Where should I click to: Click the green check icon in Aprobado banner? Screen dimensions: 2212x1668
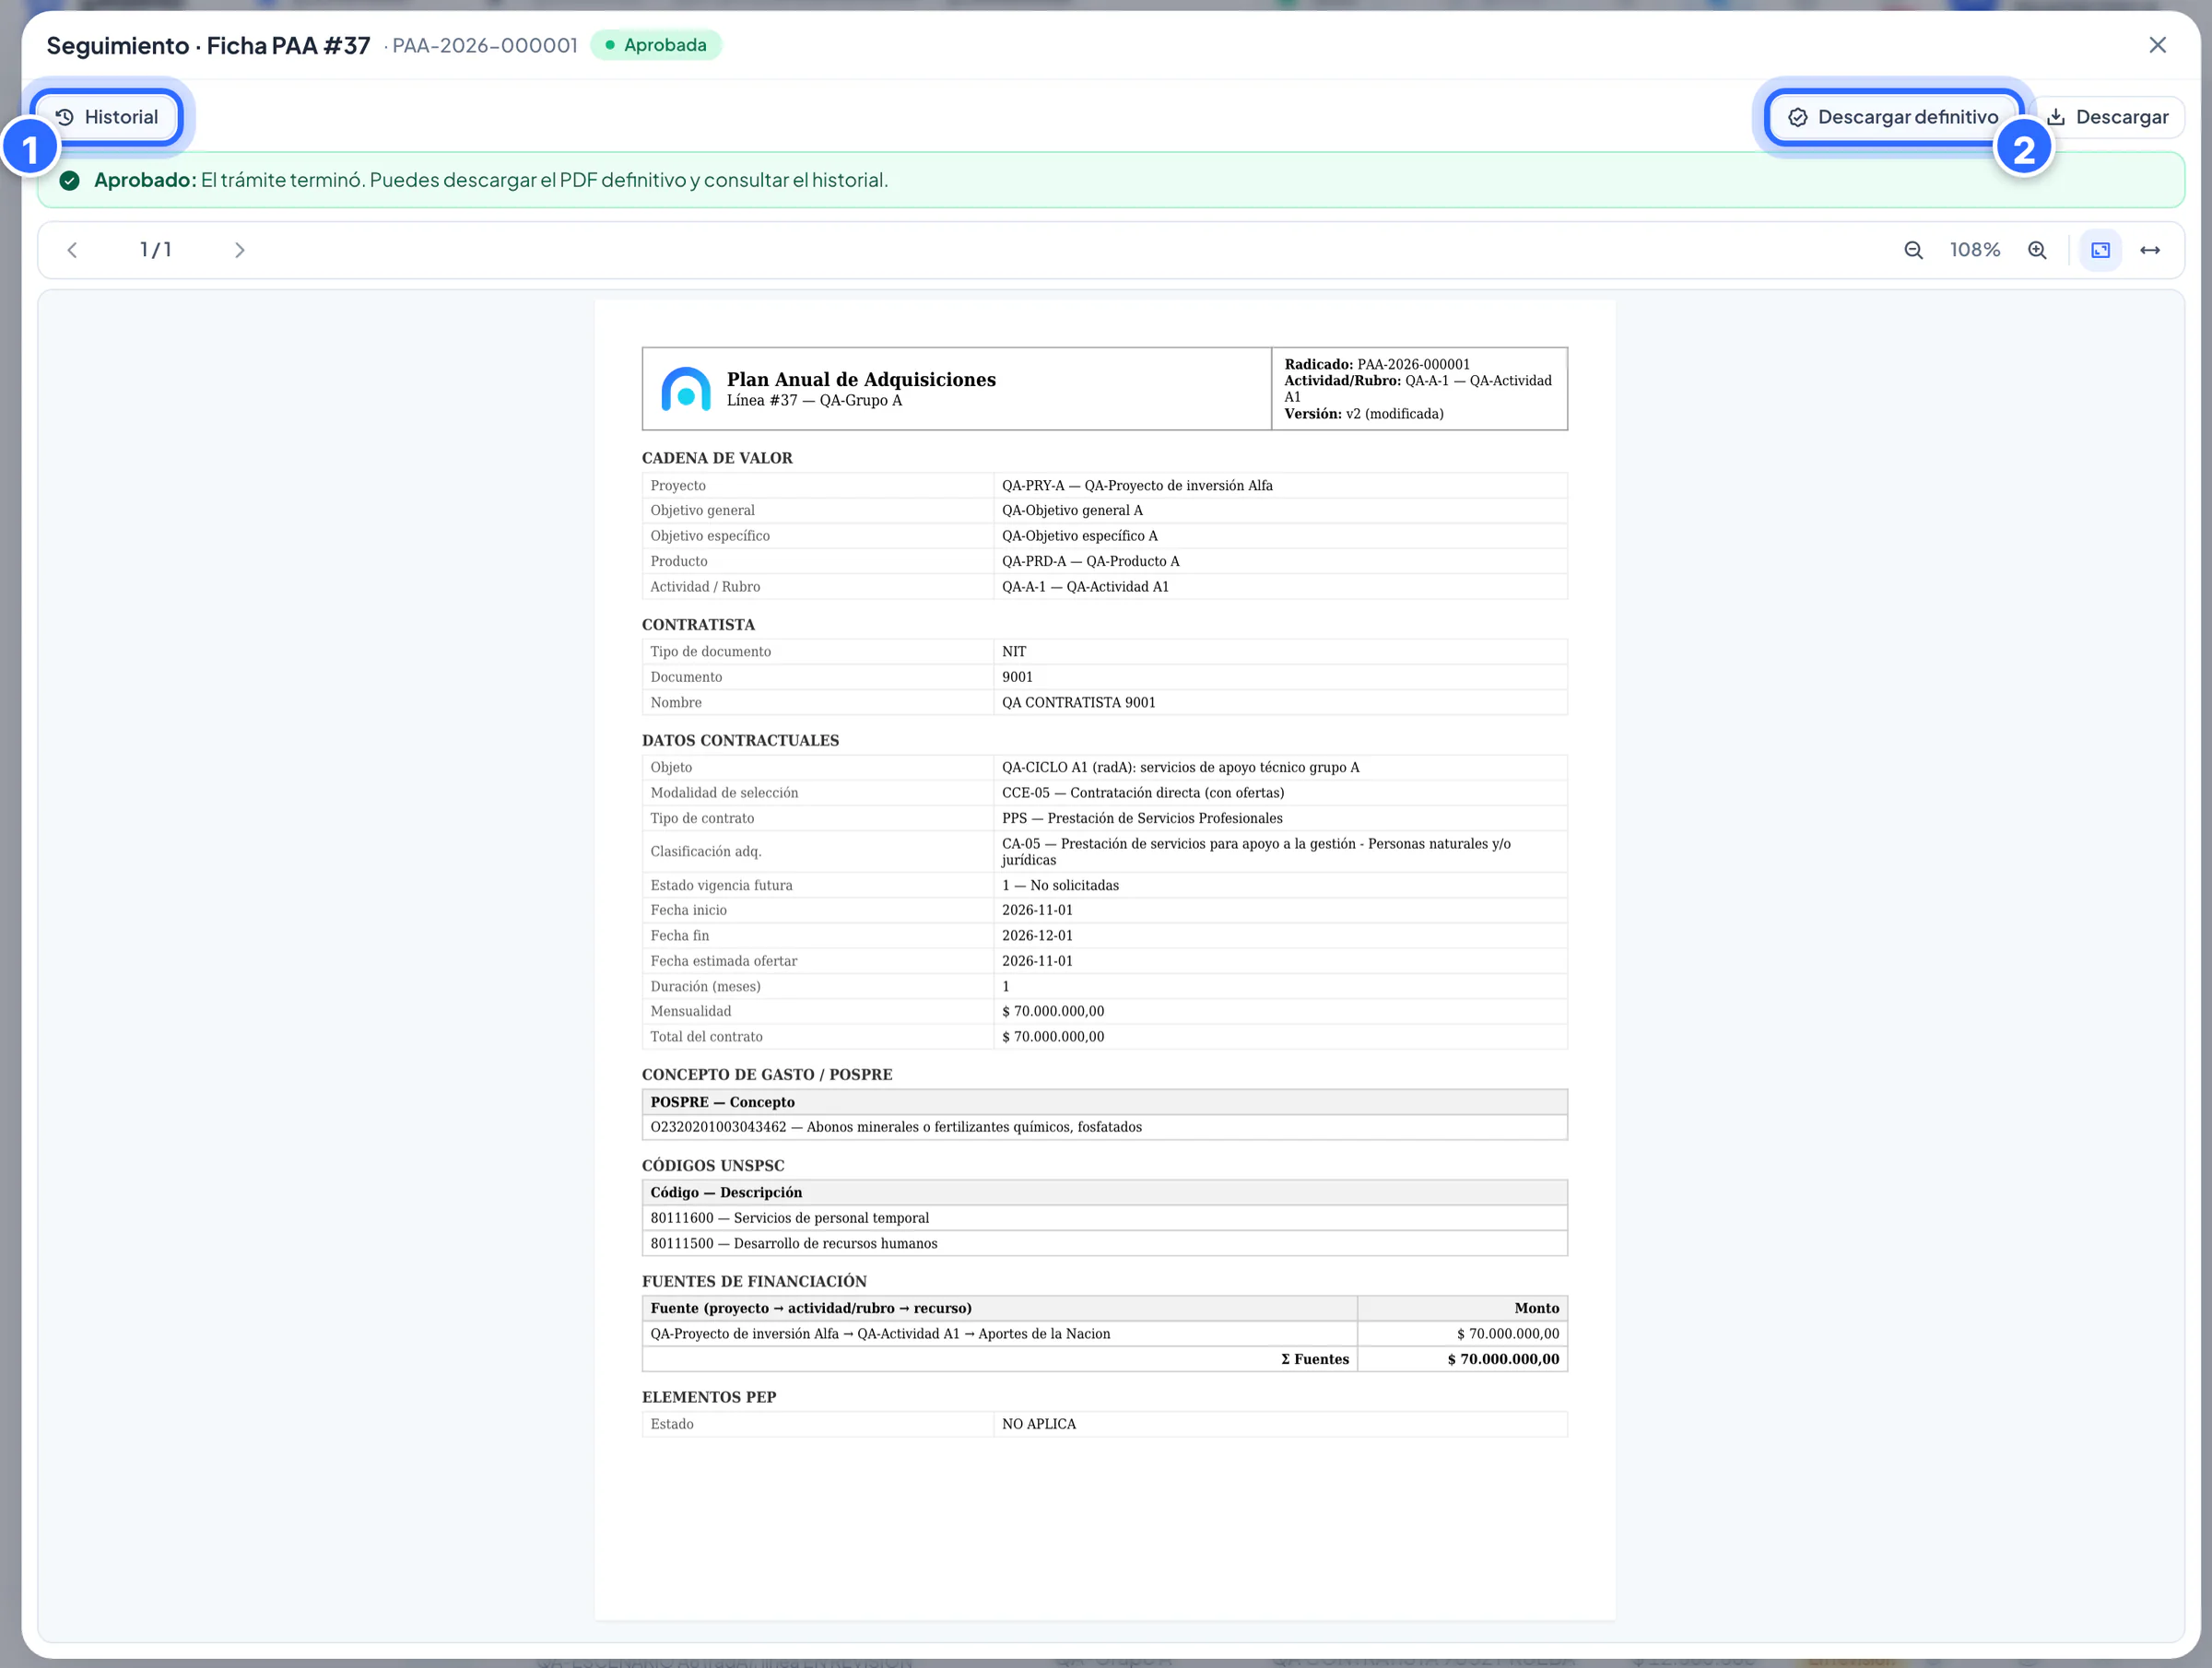click(x=69, y=180)
